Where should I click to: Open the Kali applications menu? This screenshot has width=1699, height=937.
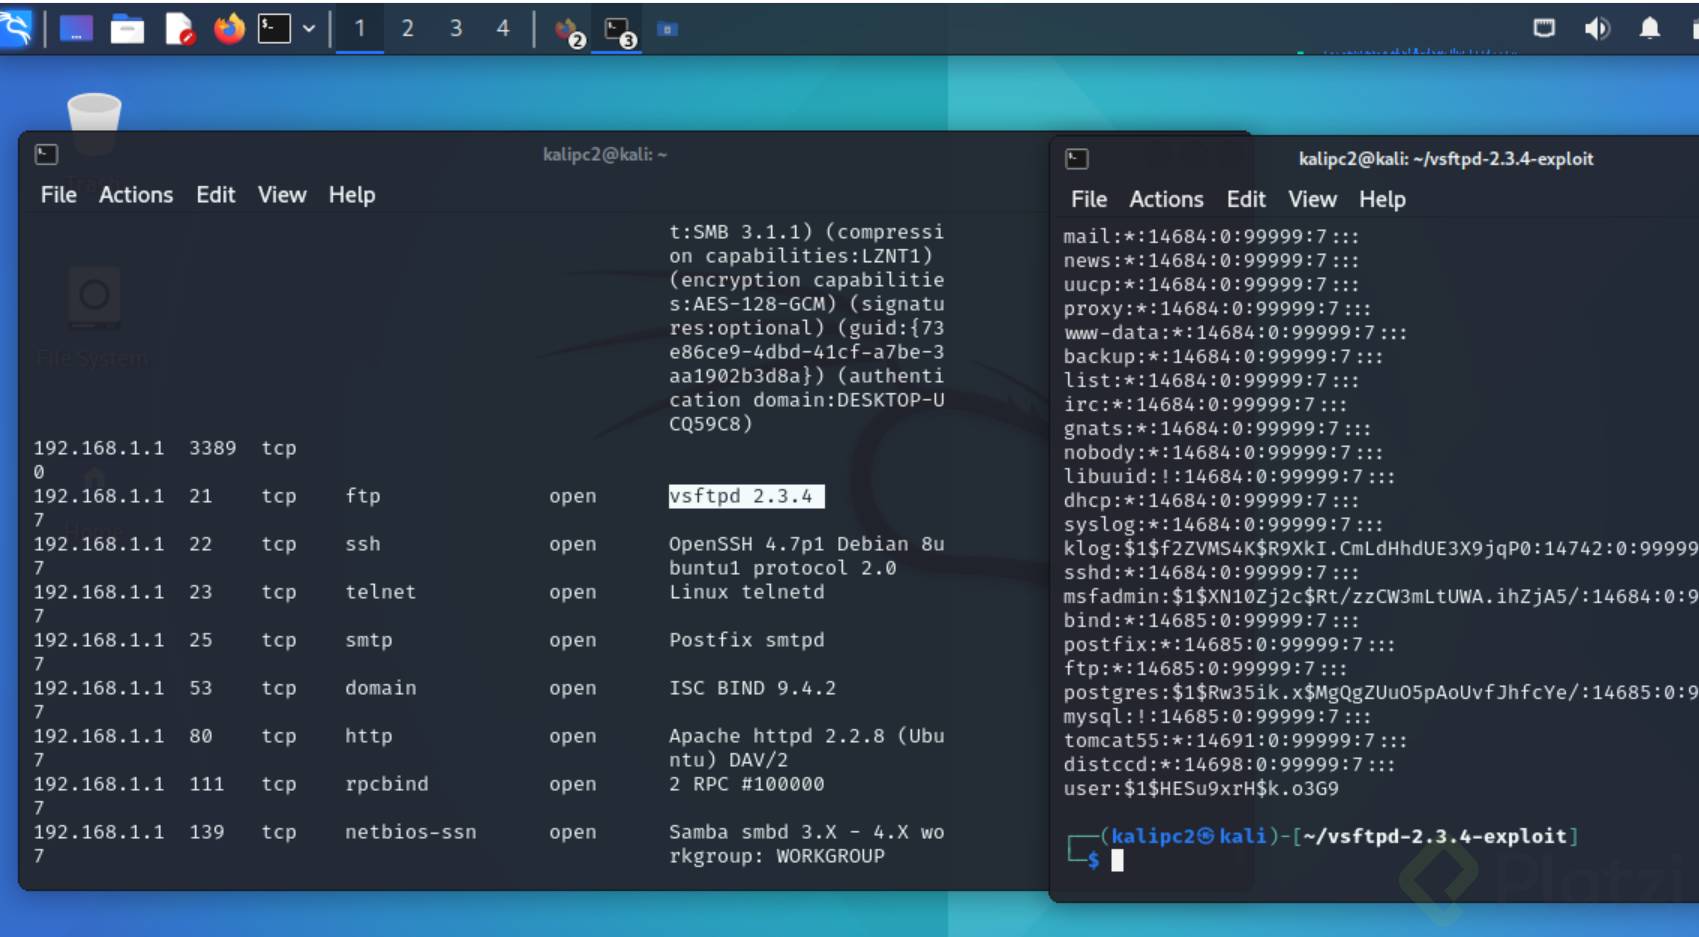(17, 28)
